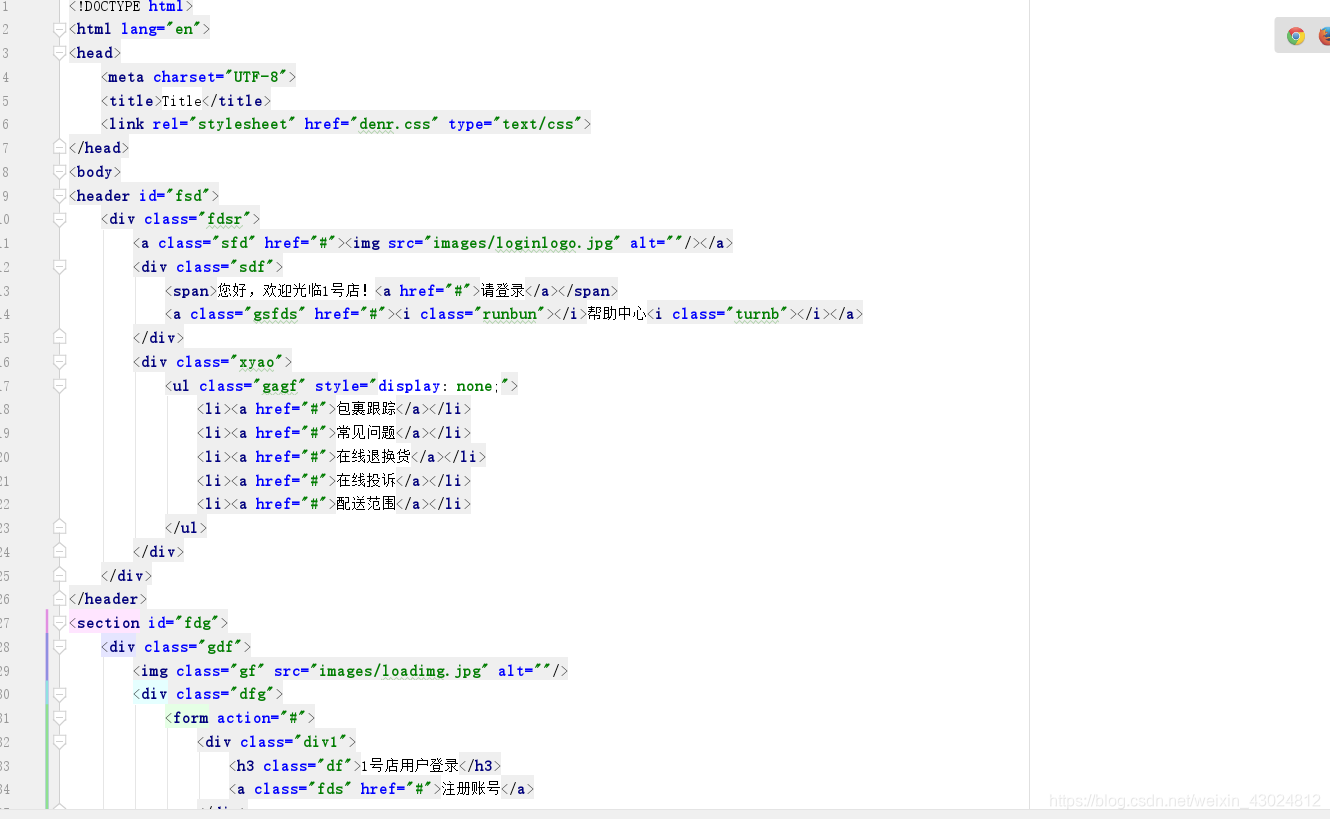1330x819 pixels.
Task: Toggle fold marker at the closing /head tag
Action: 60,148
